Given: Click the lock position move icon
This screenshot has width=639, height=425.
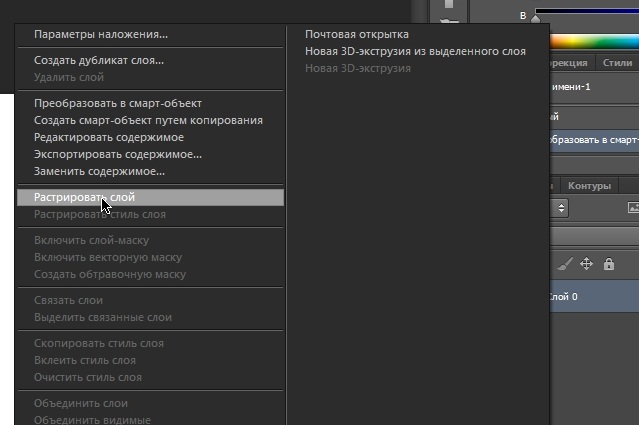Looking at the screenshot, I should point(586,264).
